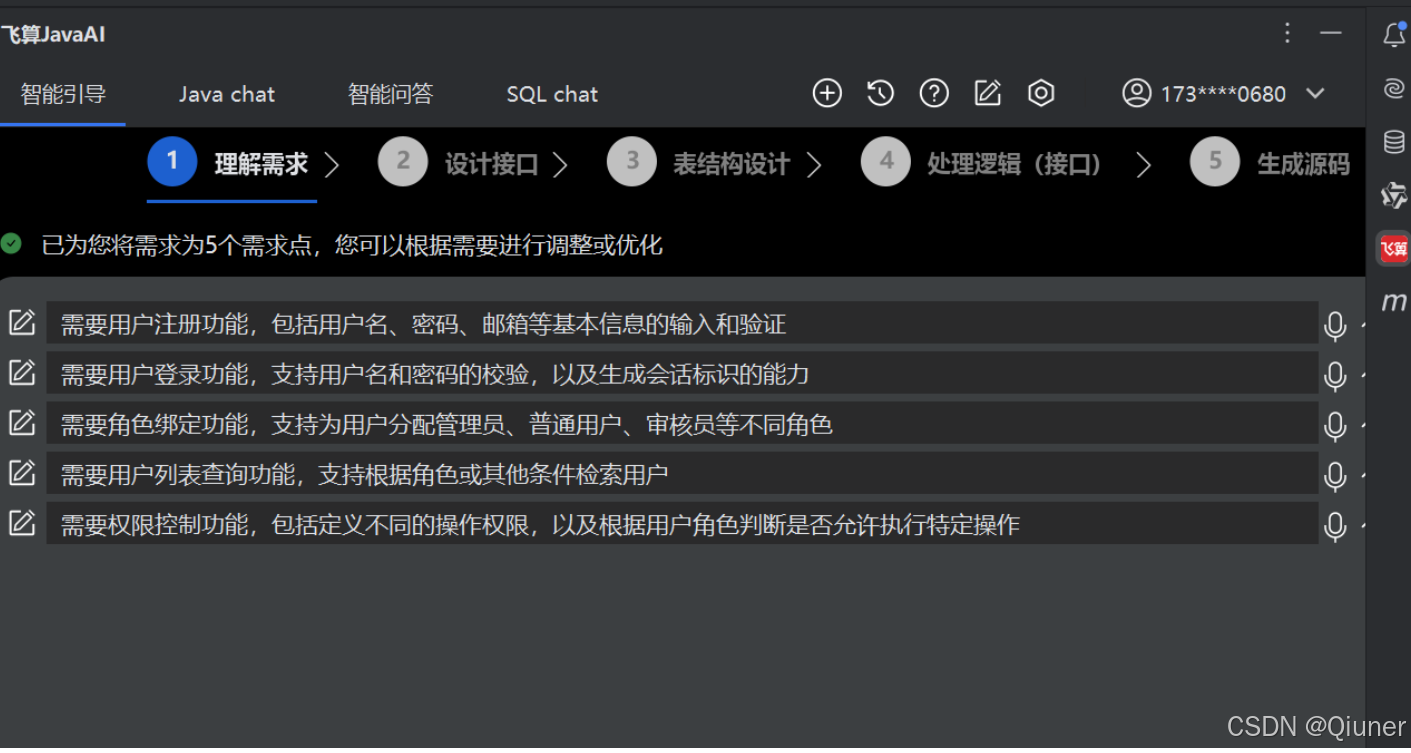Open session history via the clock icon

tap(880, 92)
